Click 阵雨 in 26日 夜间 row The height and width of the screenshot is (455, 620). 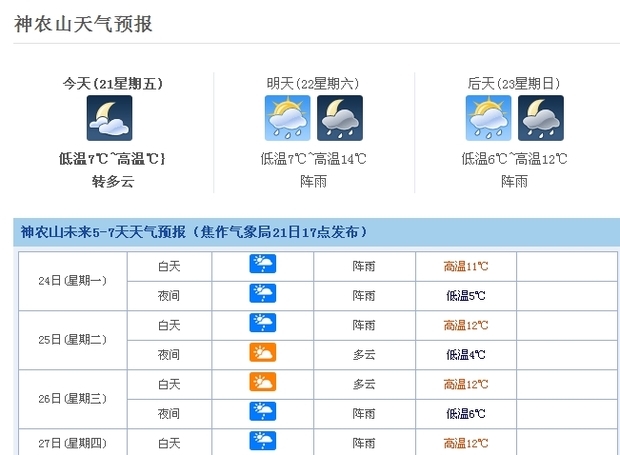coord(364,414)
